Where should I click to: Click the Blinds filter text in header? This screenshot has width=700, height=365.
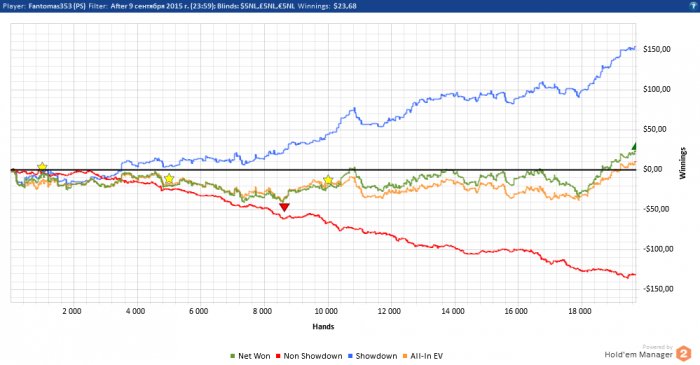pos(256,6)
